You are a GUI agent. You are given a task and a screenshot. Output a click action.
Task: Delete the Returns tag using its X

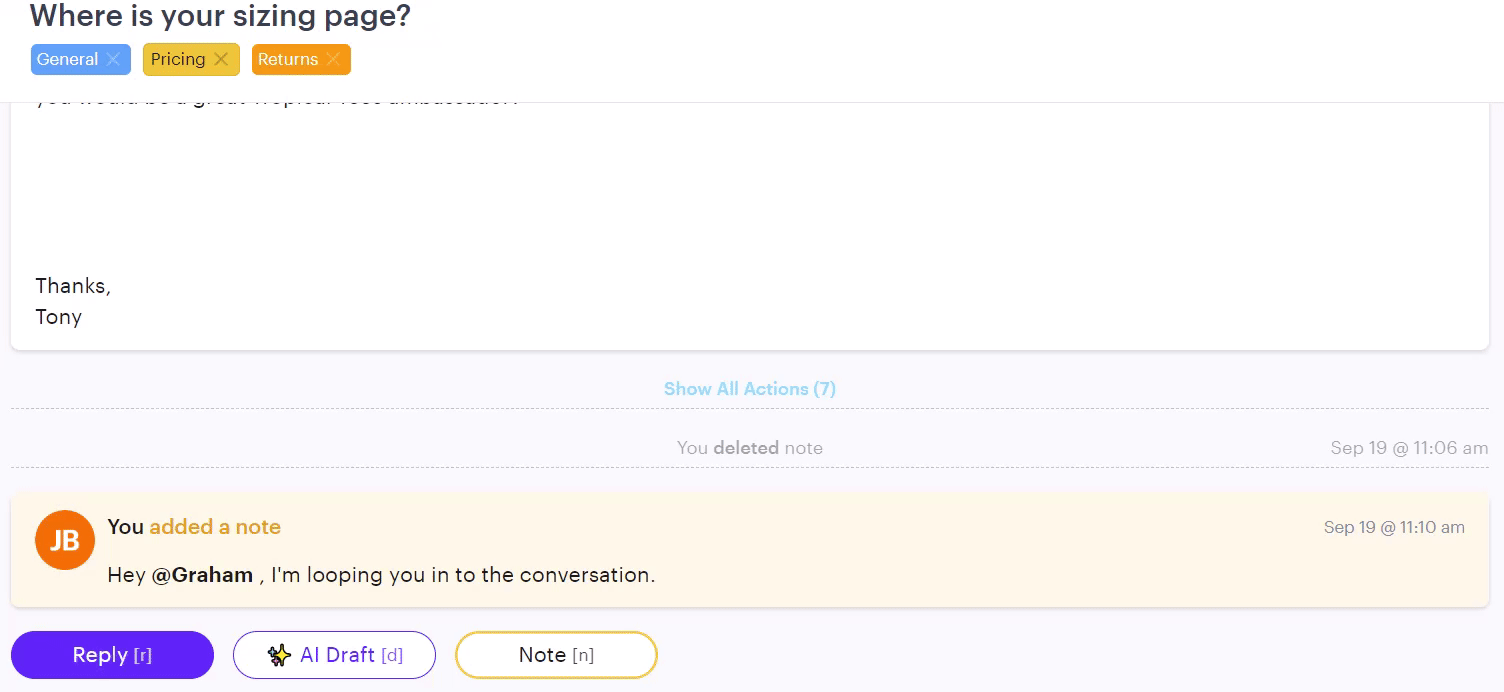[333, 60]
